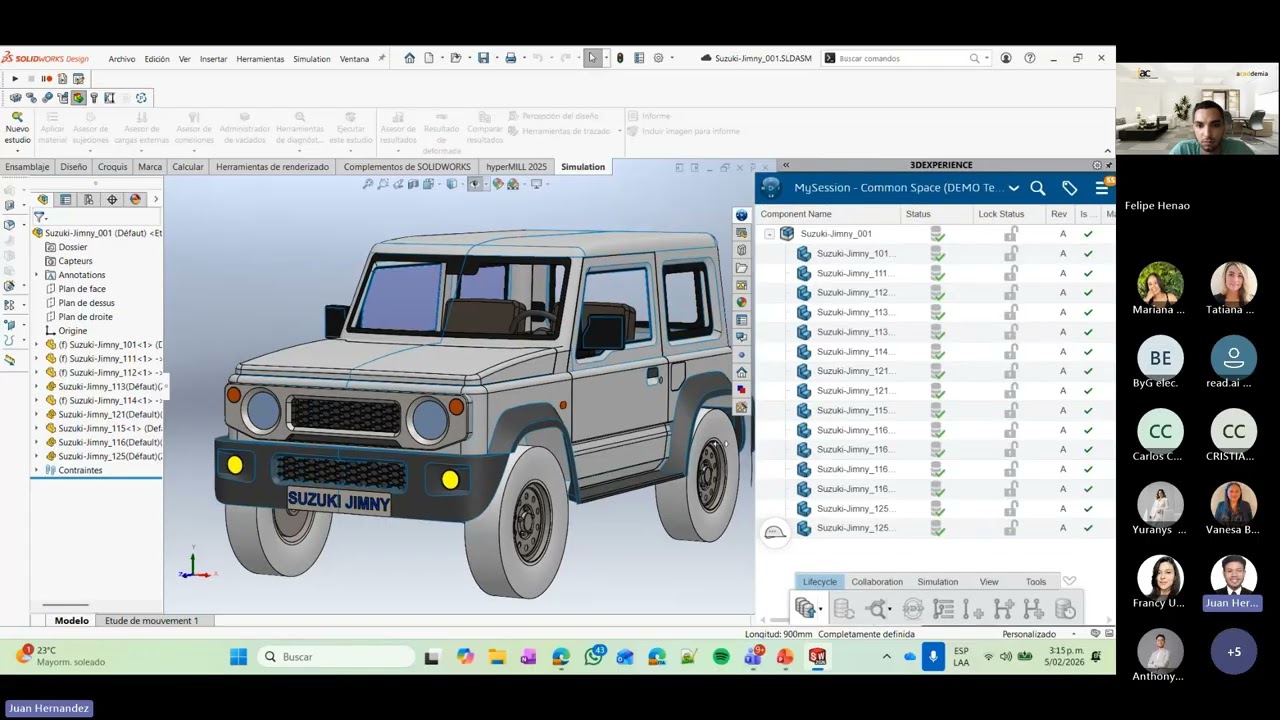Click the helmet assistant round button
This screenshot has height=720, width=1280.
click(774, 533)
